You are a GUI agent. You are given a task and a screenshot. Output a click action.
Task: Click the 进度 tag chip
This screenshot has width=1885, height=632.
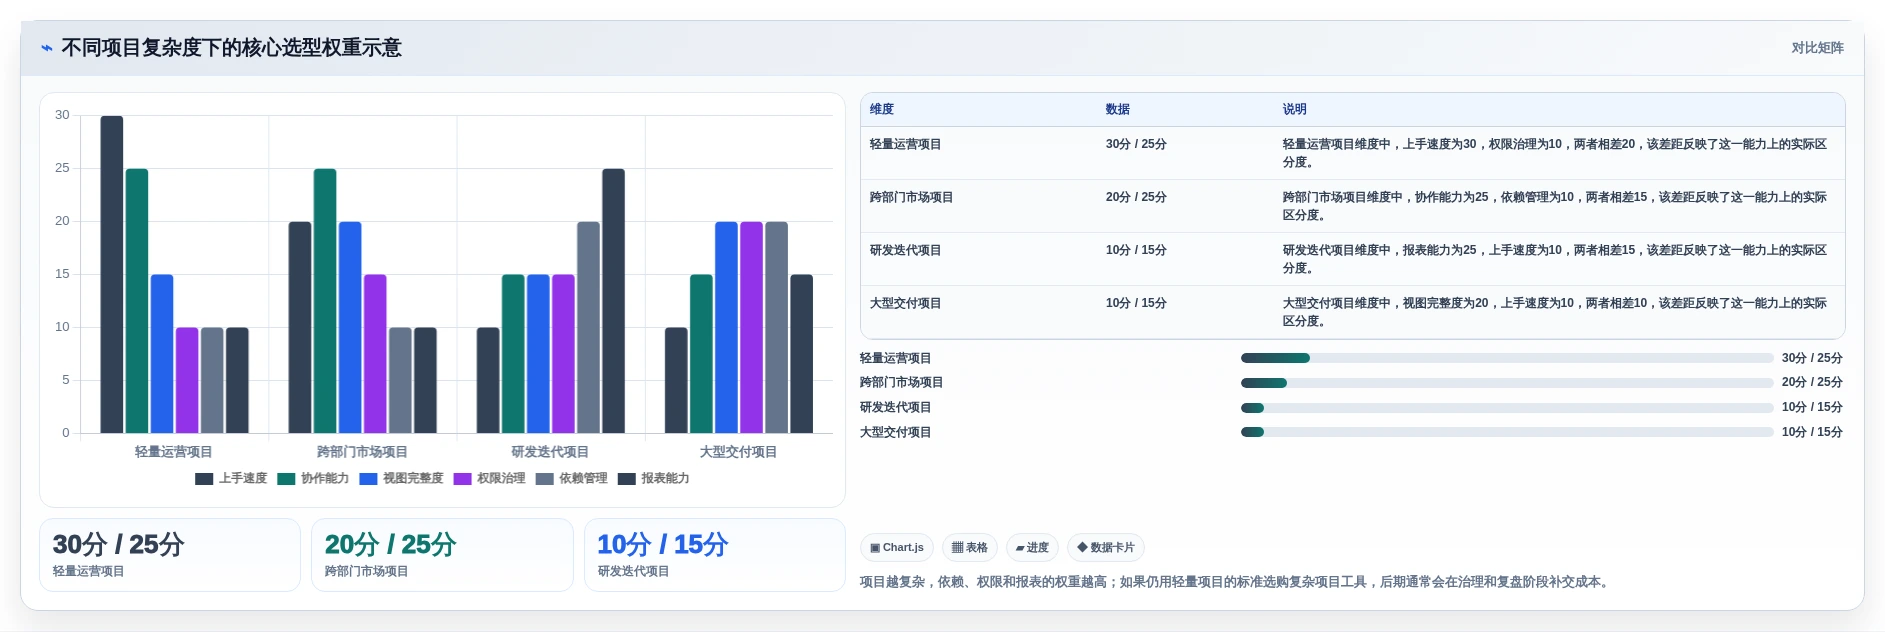1032,548
